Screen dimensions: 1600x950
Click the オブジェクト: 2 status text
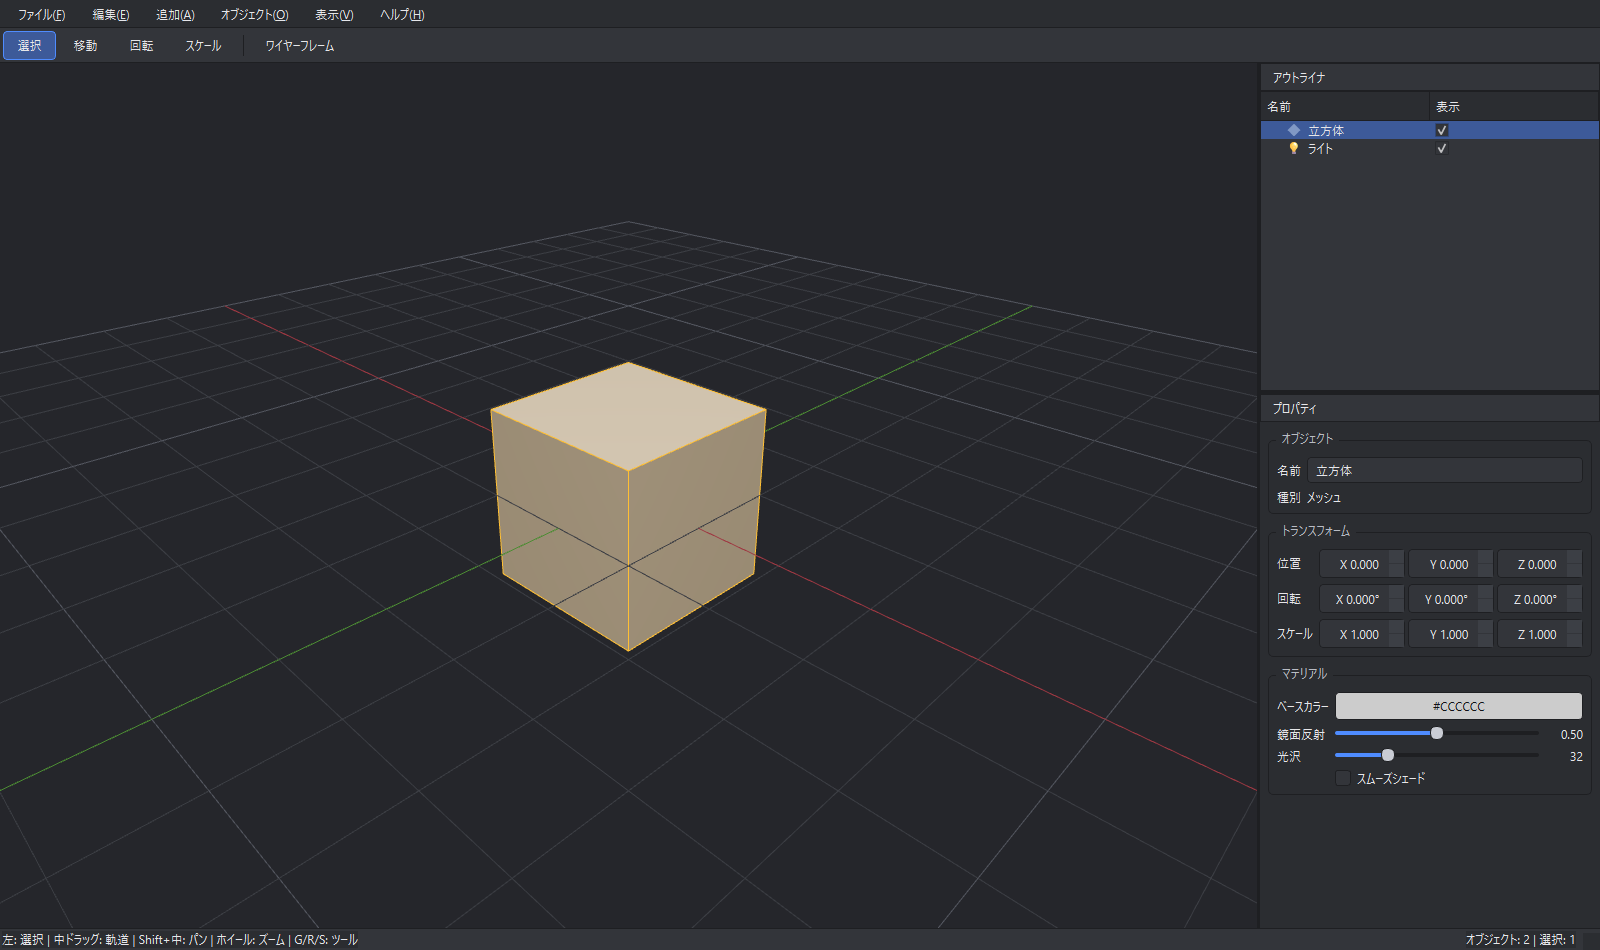1497,939
